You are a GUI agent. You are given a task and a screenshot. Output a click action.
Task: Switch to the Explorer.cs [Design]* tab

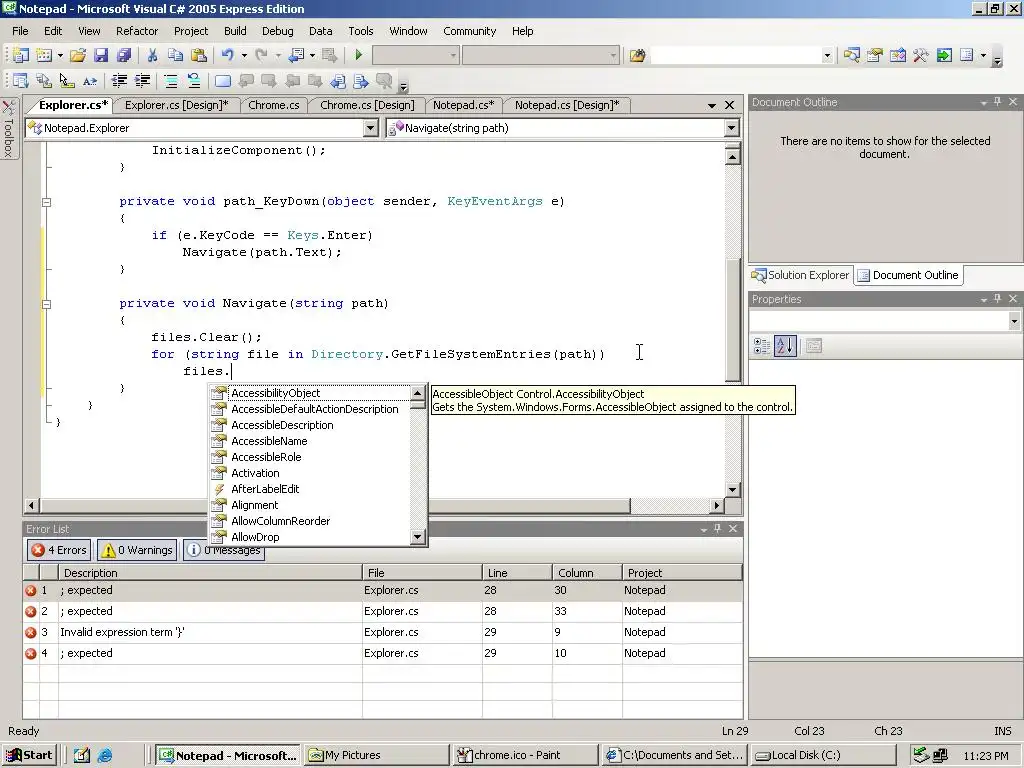click(x=176, y=105)
